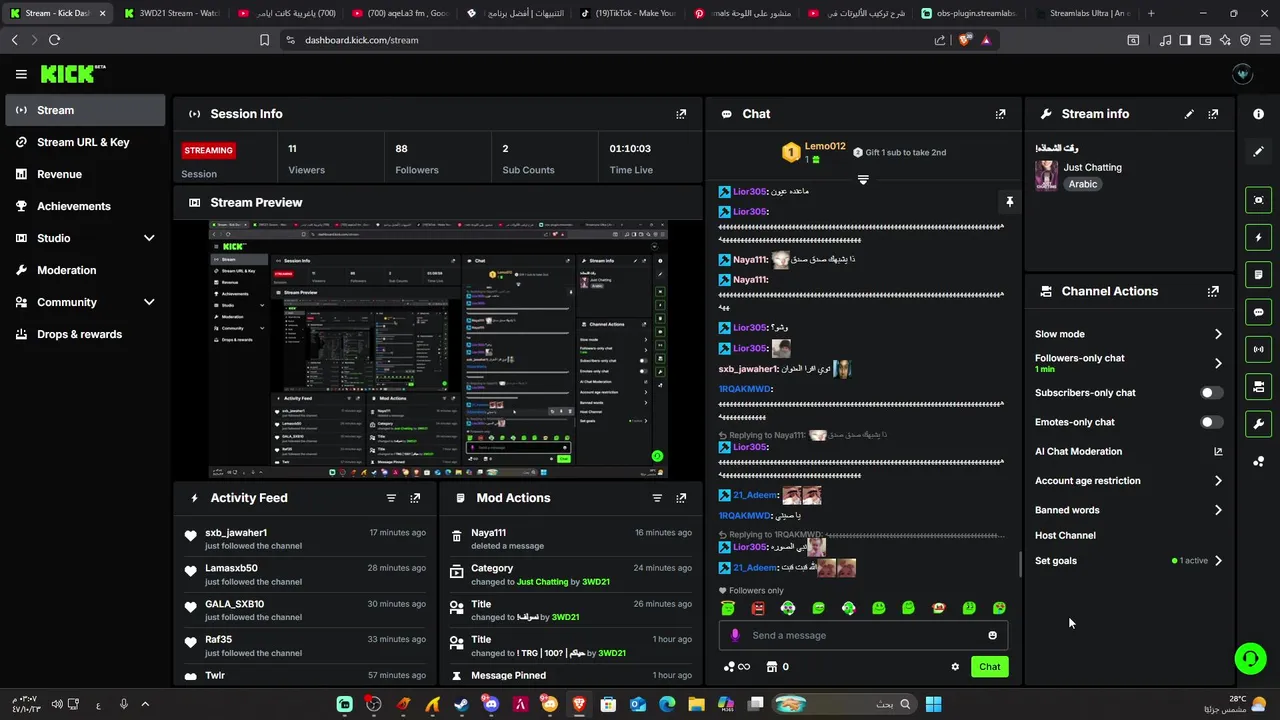1280x720 pixels.
Task: Open Revenue in the sidebar
Action: pyautogui.click(x=85, y=174)
